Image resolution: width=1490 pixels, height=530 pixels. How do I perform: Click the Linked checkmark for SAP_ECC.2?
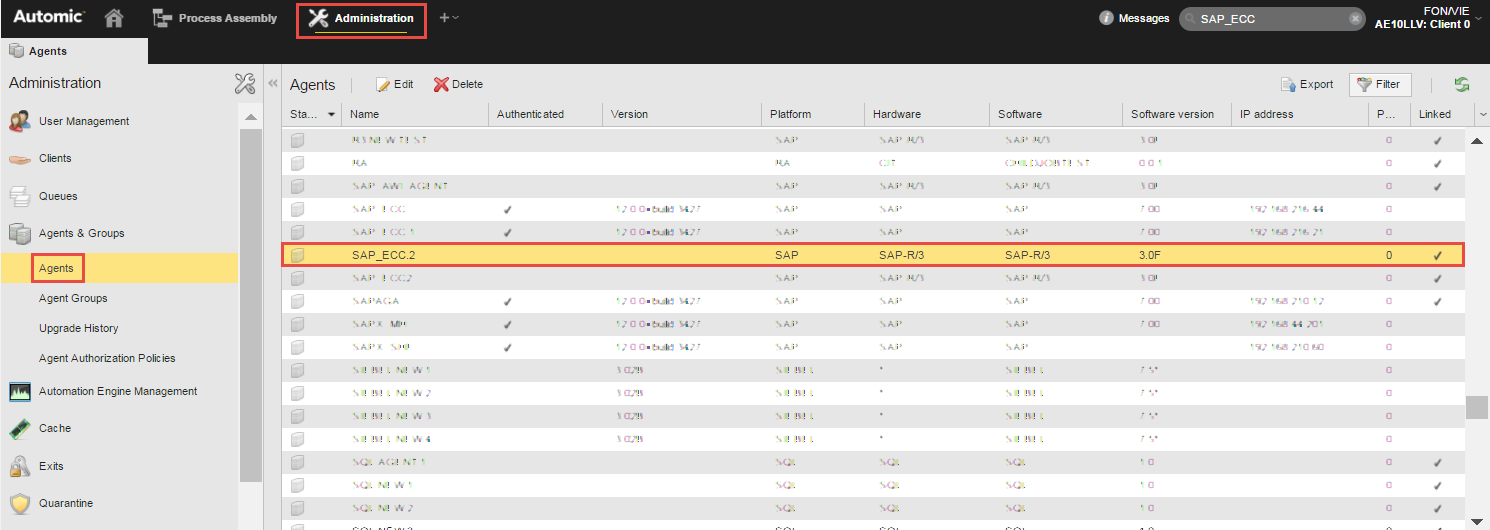[x=1437, y=255]
